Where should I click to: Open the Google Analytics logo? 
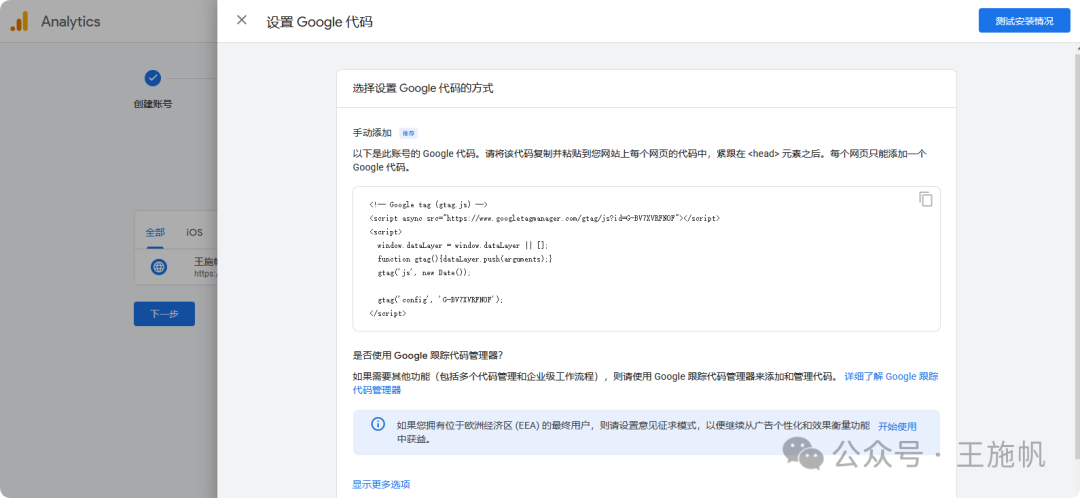pyautogui.click(x=19, y=21)
